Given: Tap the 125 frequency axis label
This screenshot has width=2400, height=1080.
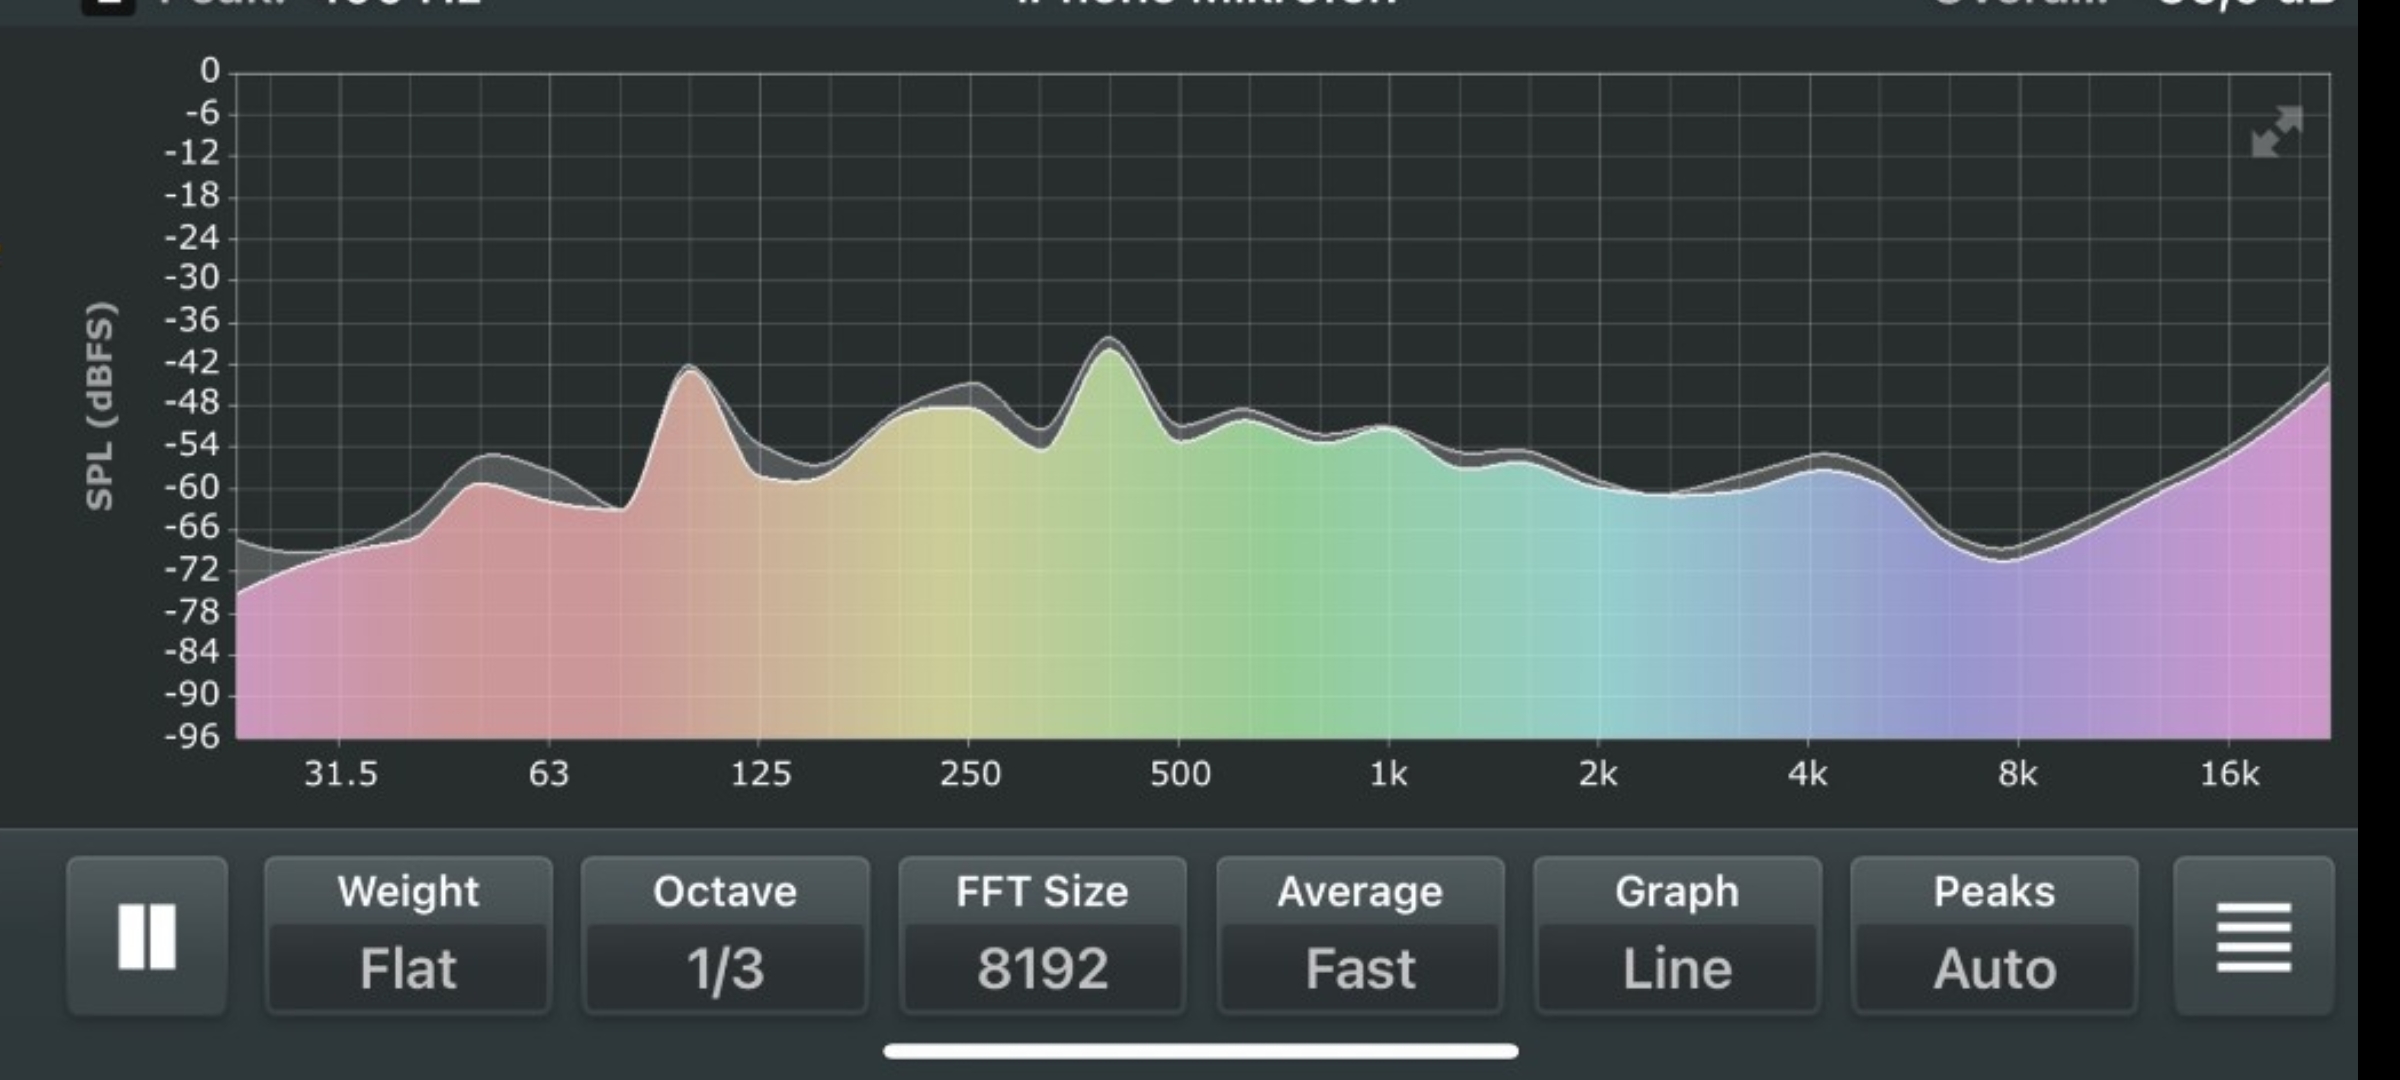Looking at the screenshot, I should tap(760, 774).
